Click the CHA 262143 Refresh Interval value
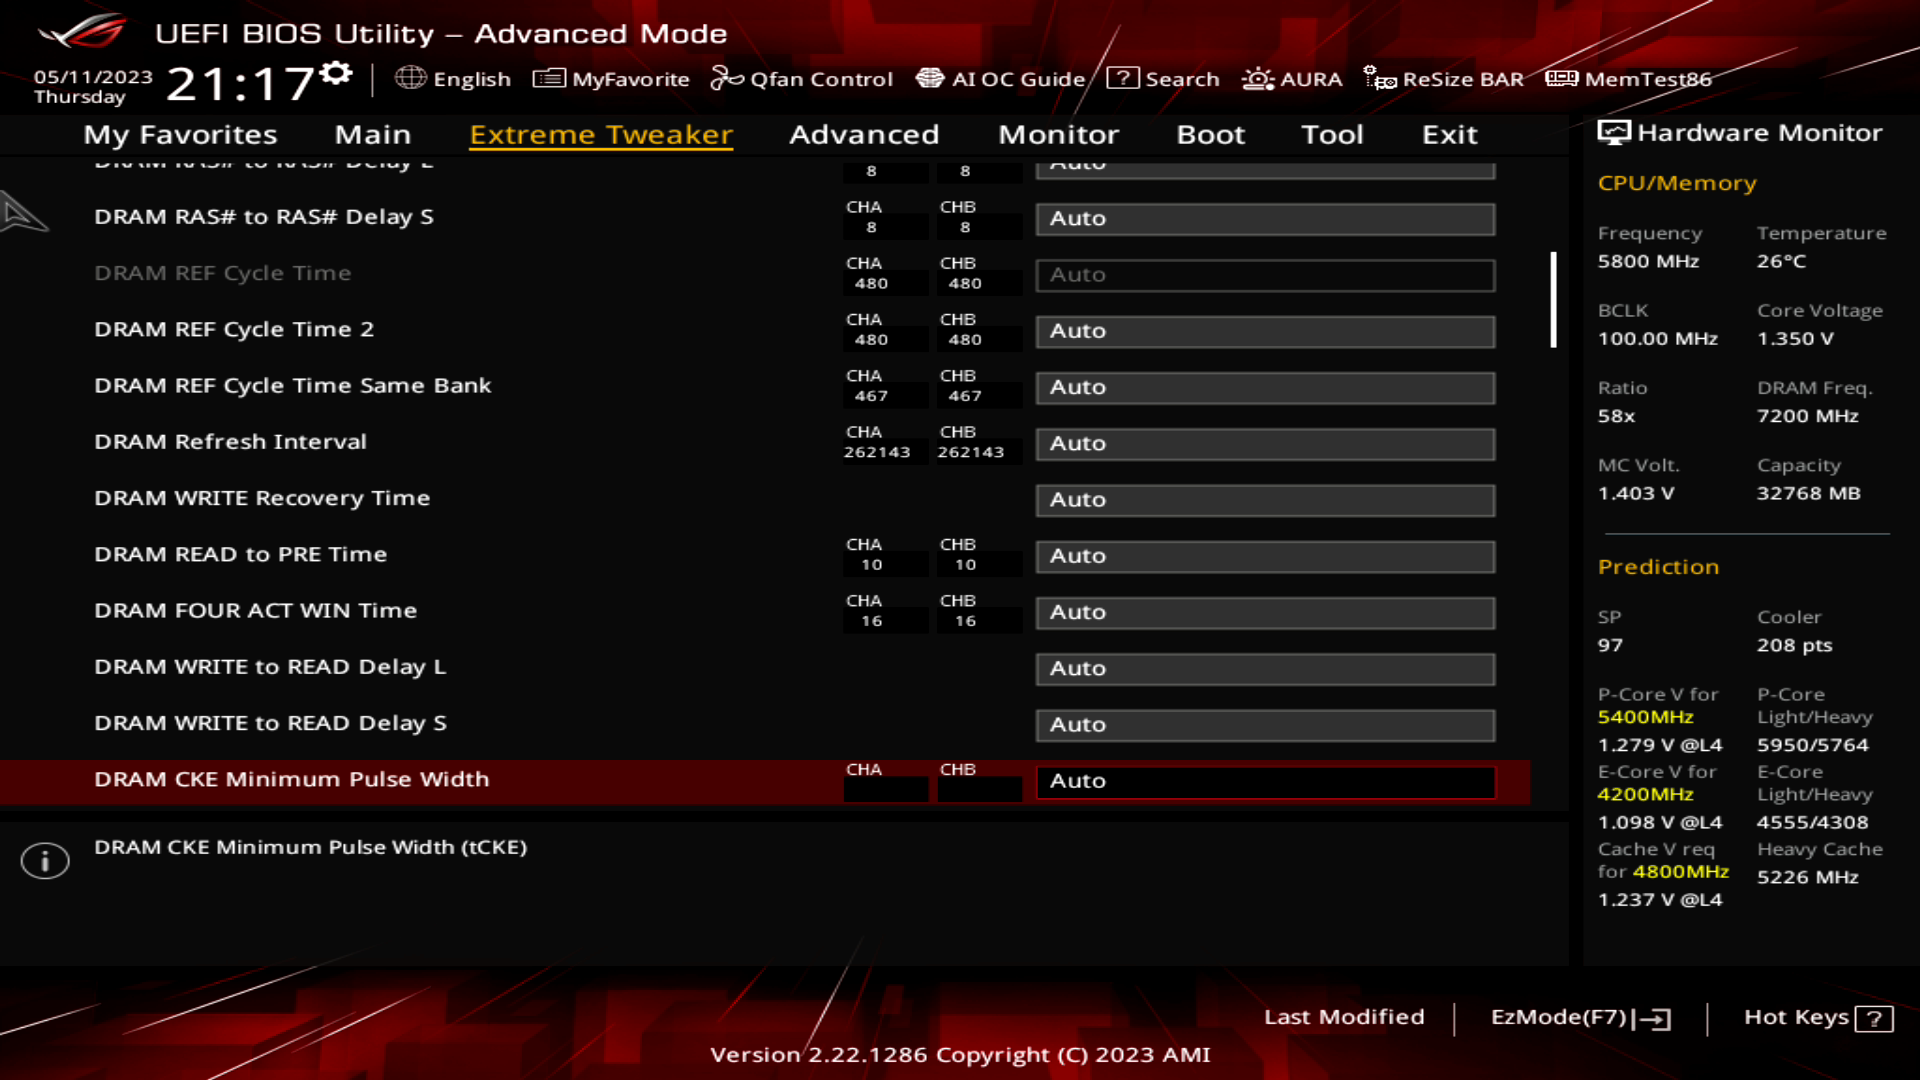The width and height of the screenshot is (1920, 1080). tap(877, 452)
